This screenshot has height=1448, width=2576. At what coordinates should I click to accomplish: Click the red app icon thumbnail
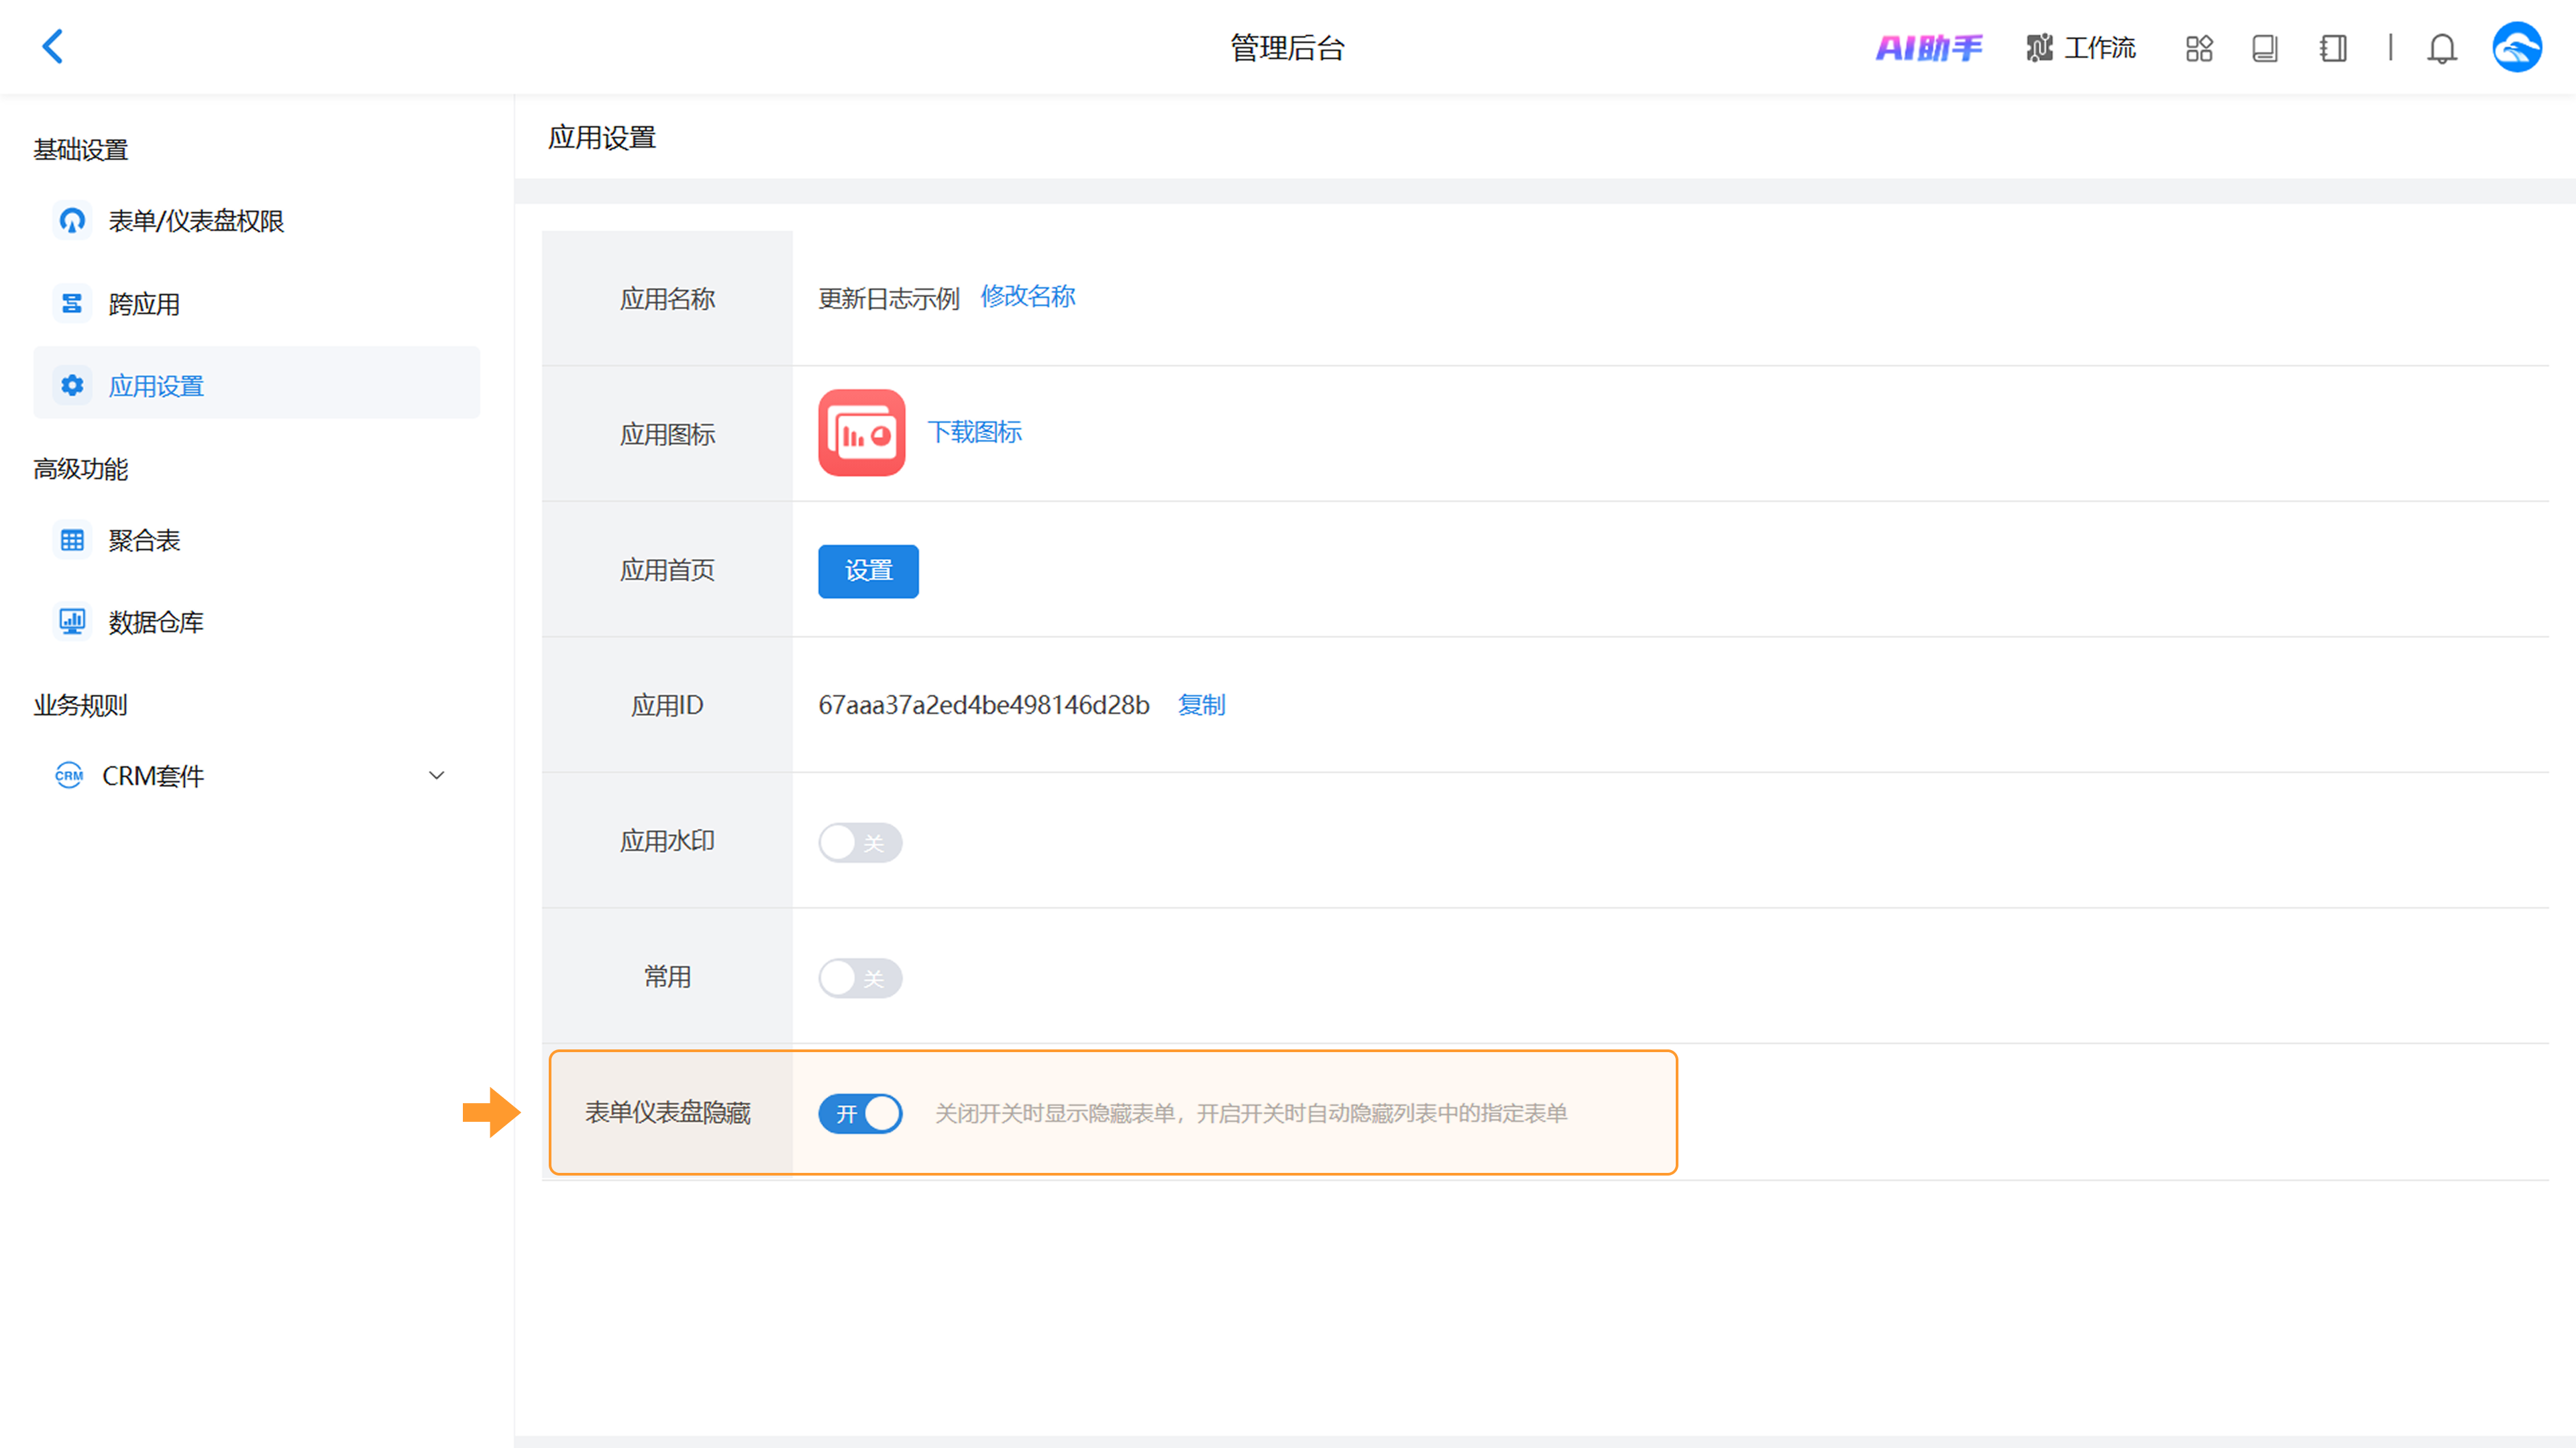tap(861, 433)
